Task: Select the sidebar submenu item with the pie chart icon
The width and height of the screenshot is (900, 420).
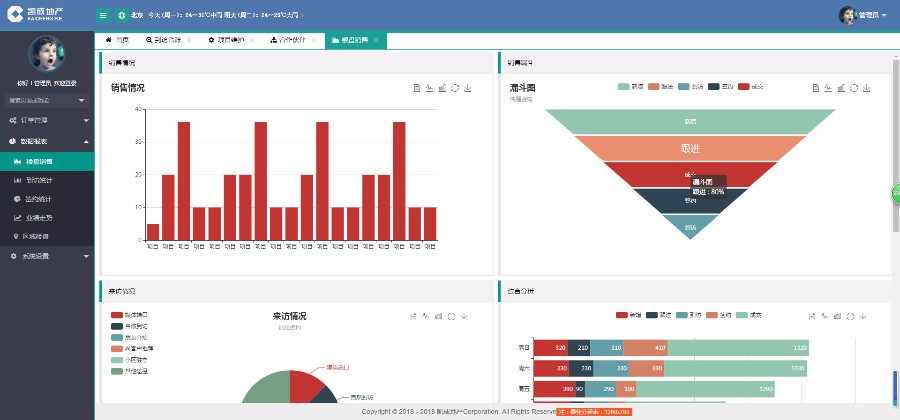Action: (47, 199)
